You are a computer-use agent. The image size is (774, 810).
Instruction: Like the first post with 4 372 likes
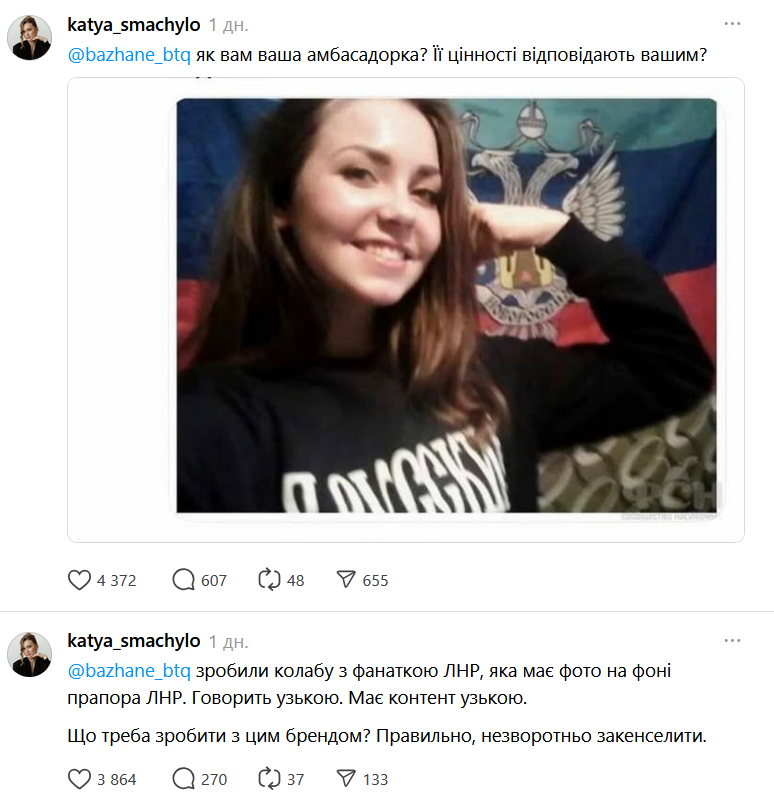click(79, 580)
